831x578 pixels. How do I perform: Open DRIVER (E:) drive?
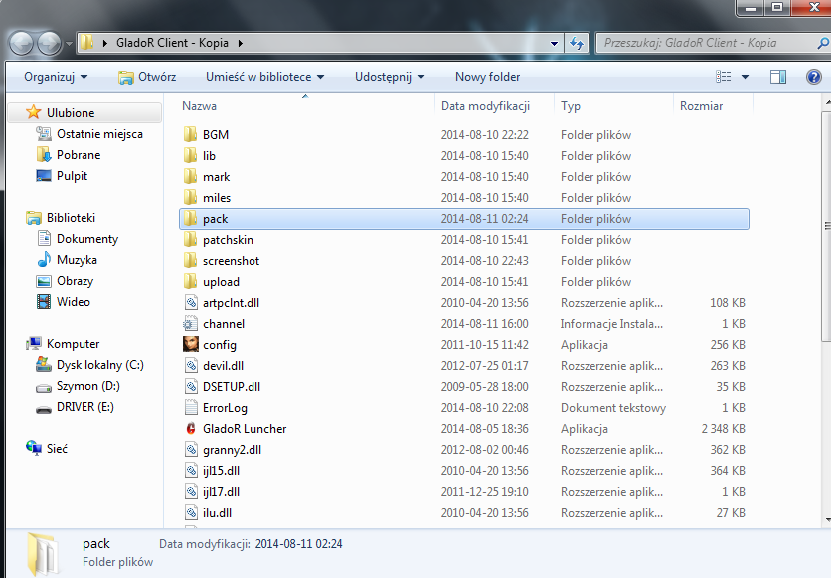click(85, 407)
